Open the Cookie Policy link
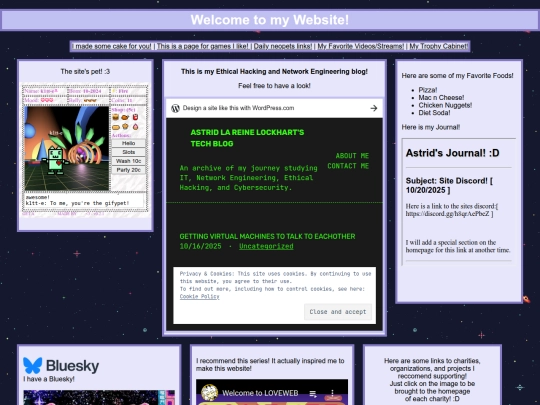The width and height of the screenshot is (540, 405). [x=199, y=297]
